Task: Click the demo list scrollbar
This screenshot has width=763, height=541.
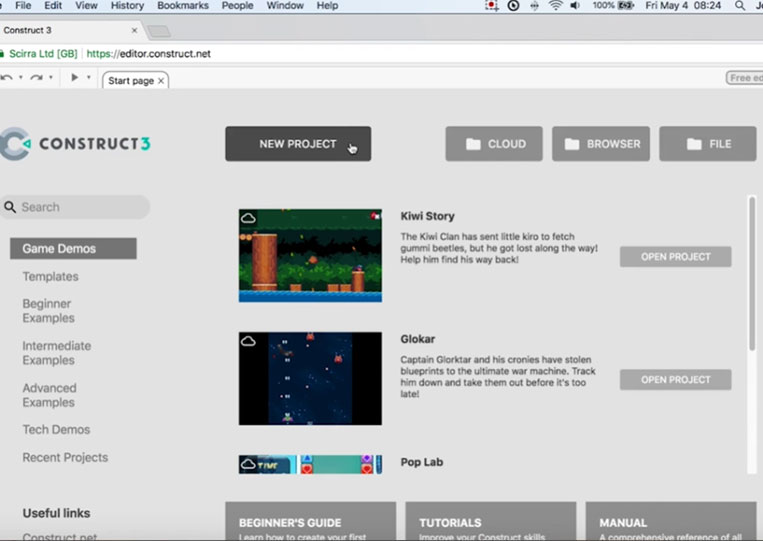Action: click(752, 272)
